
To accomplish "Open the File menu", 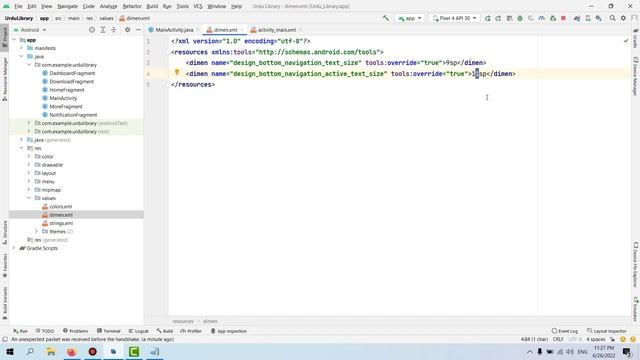I will pos(18,6).
